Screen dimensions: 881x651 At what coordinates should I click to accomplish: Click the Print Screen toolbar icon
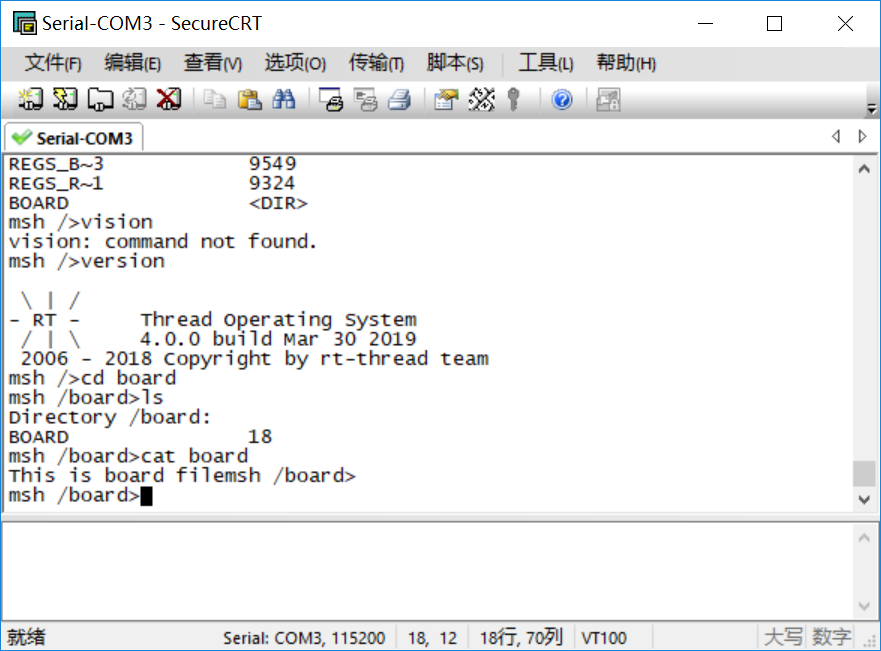click(x=331, y=99)
